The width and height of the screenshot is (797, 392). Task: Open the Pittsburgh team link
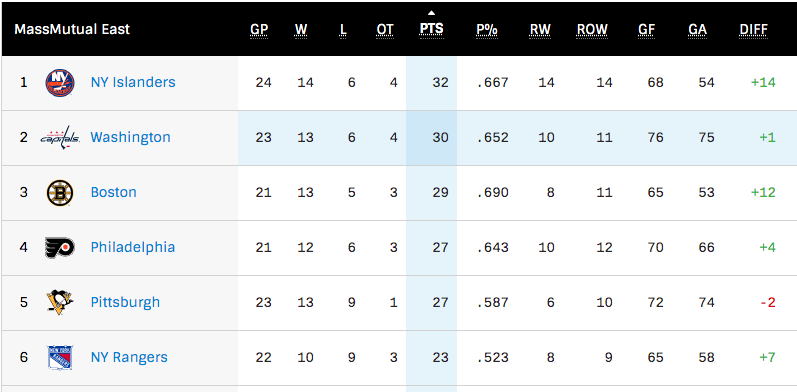tap(126, 302)
